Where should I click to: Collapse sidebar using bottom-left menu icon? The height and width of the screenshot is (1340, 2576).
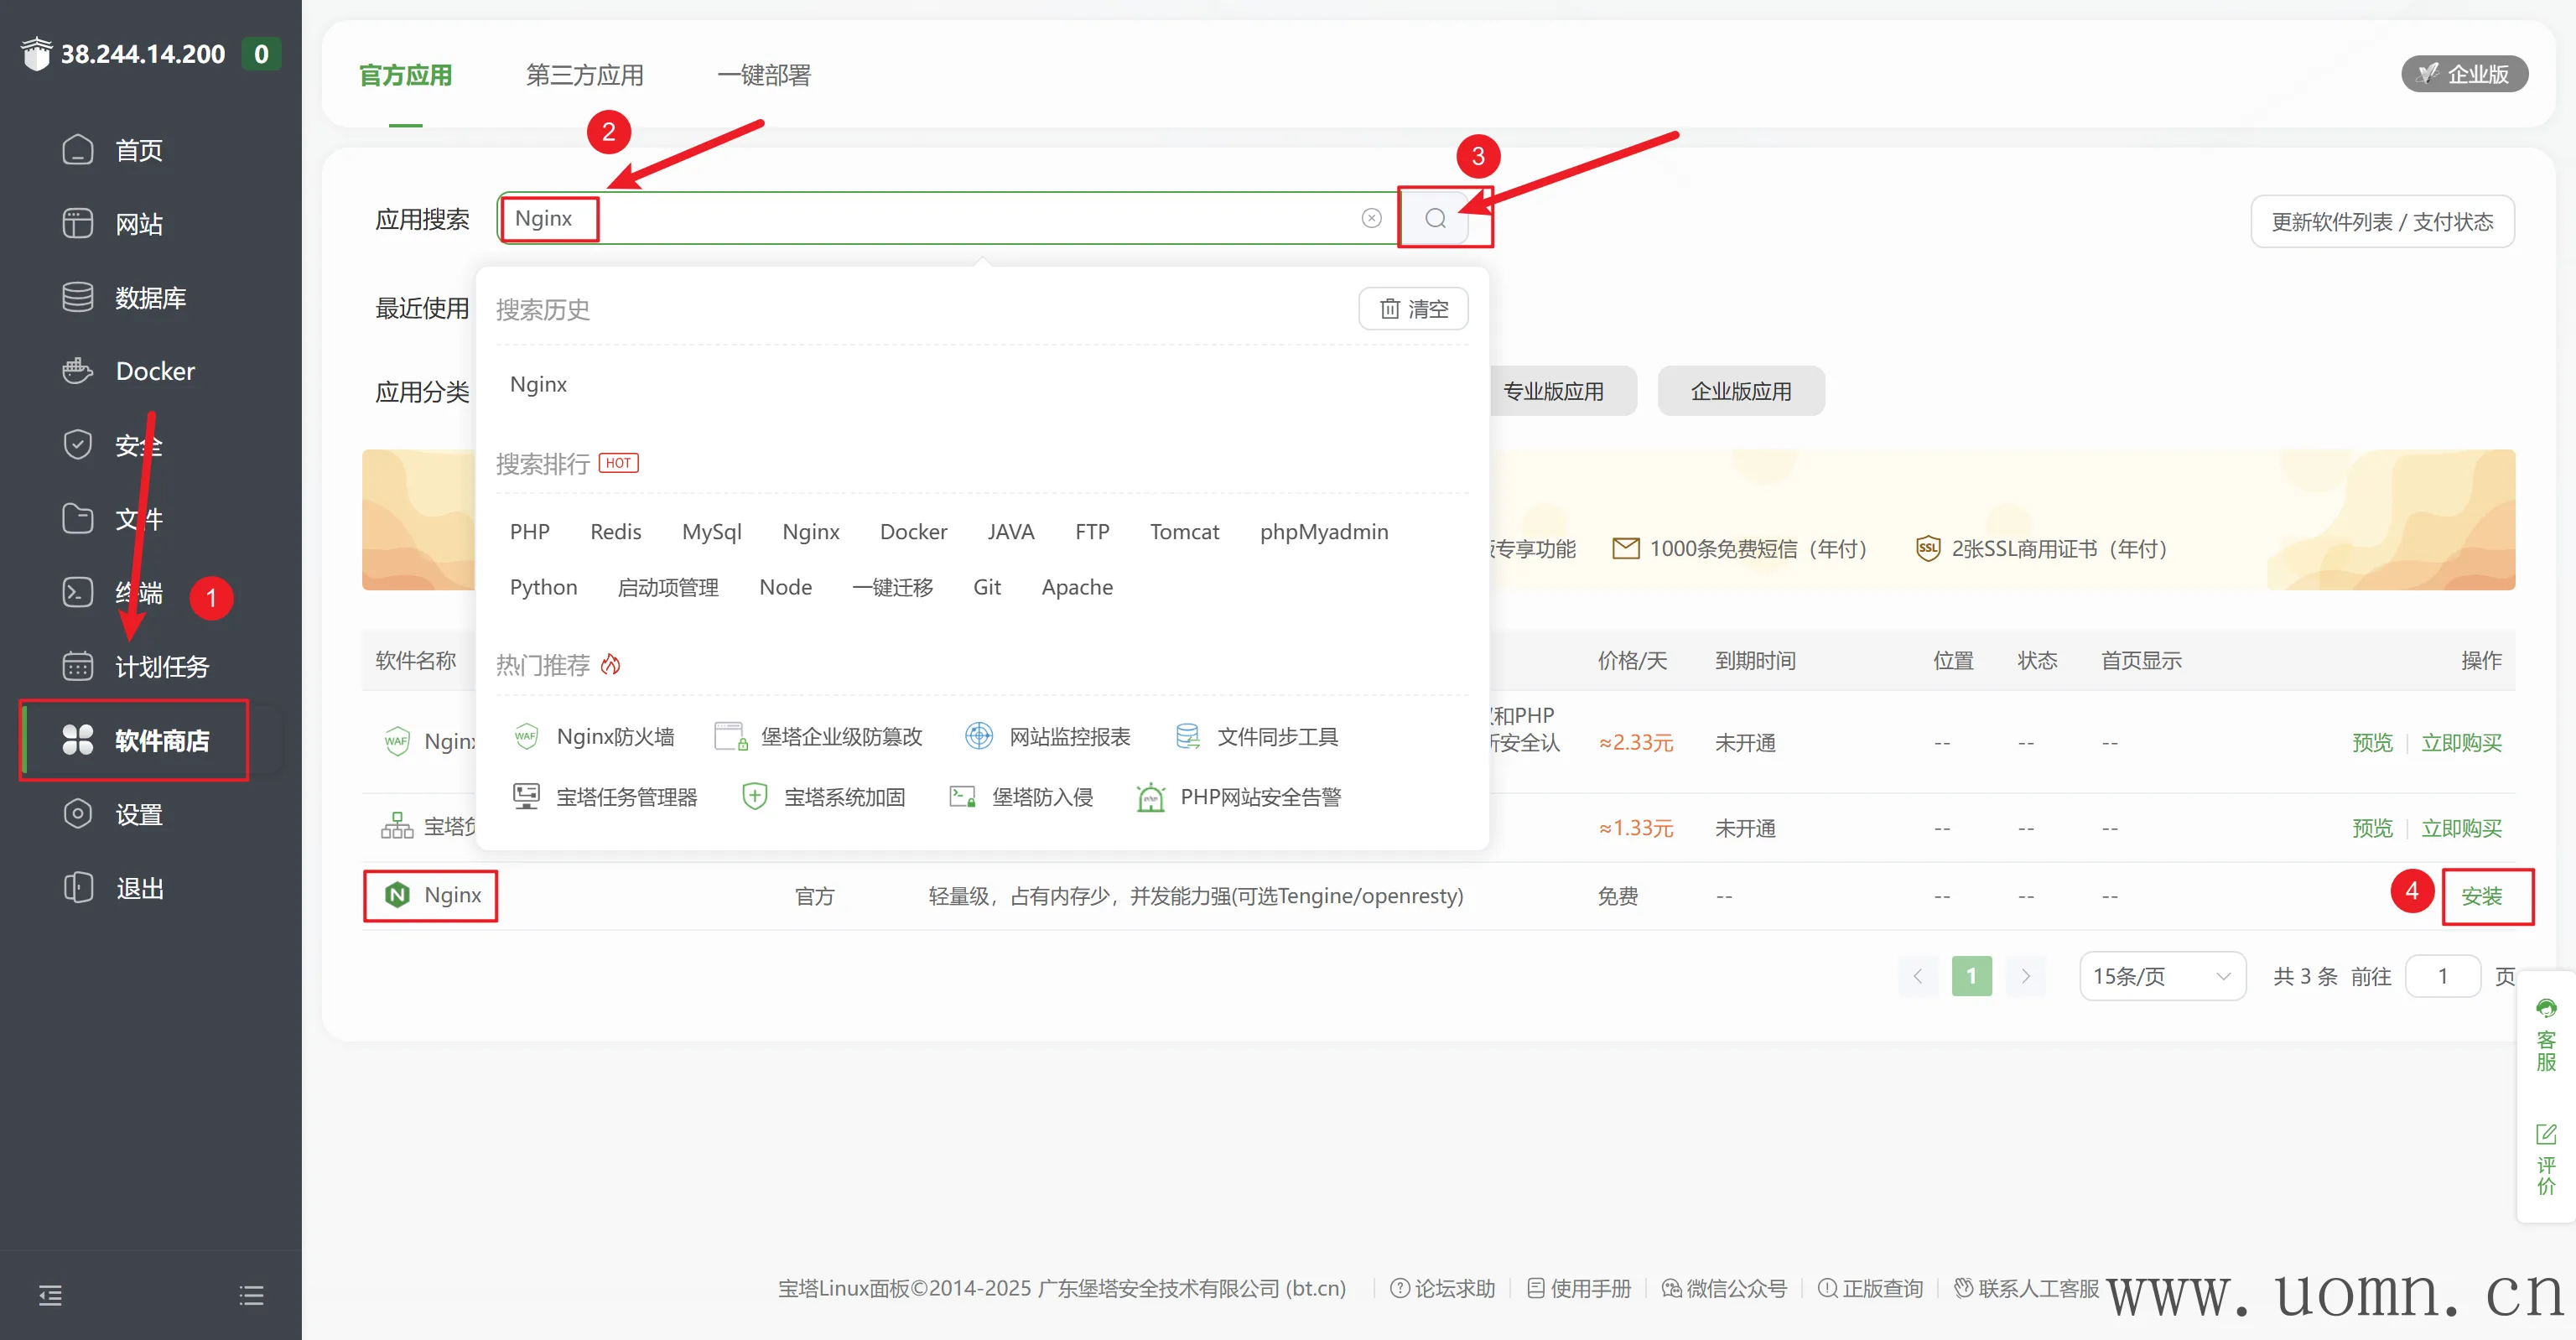50,1295
